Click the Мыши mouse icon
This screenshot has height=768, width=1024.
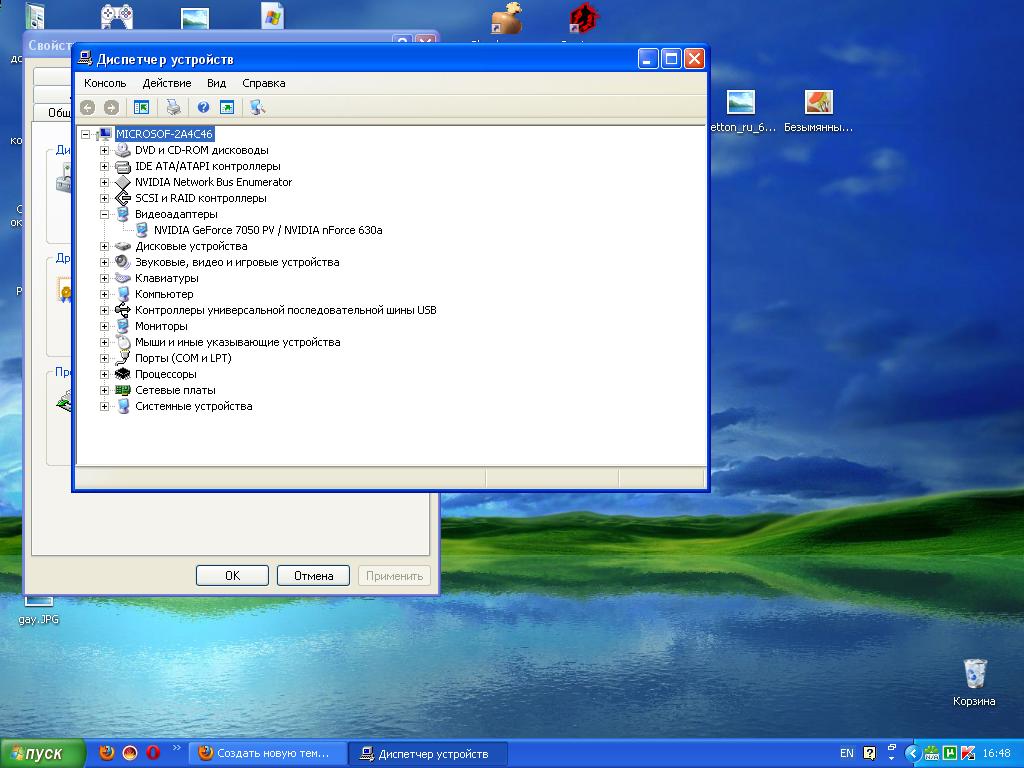[x=123, y=342]
